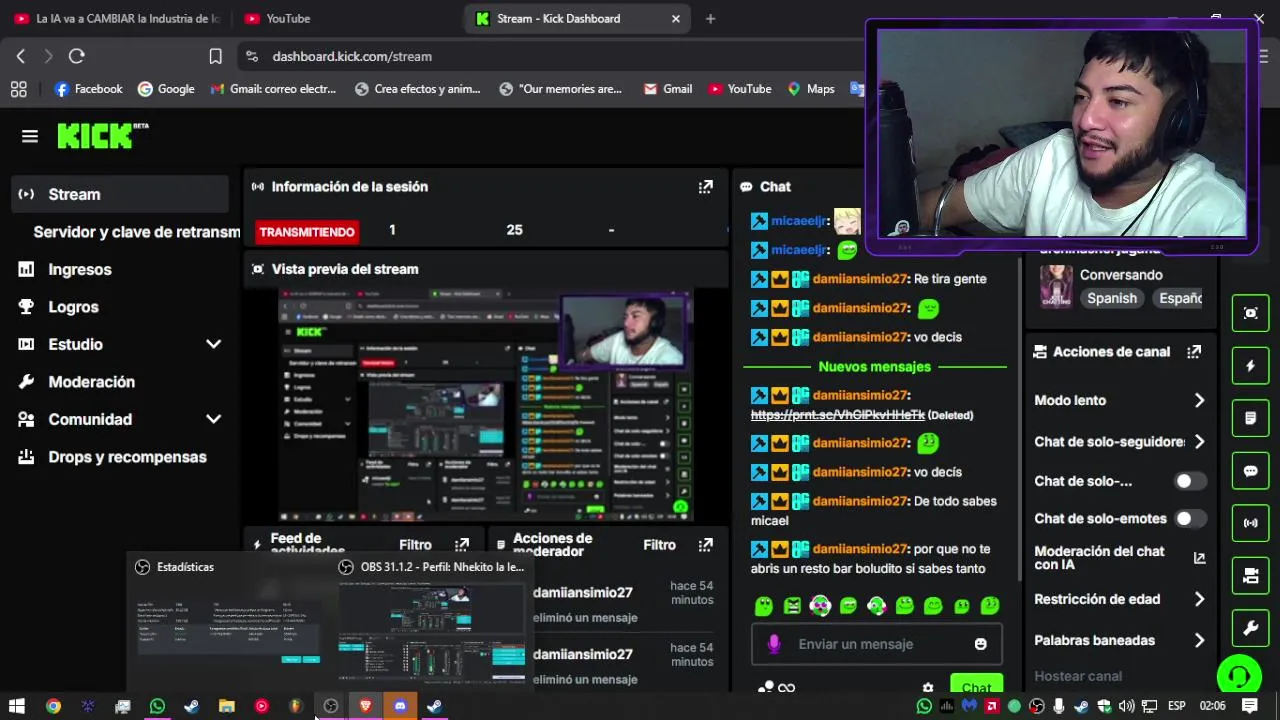Open WhatsApp from the taskbar

tap(157, 706)
